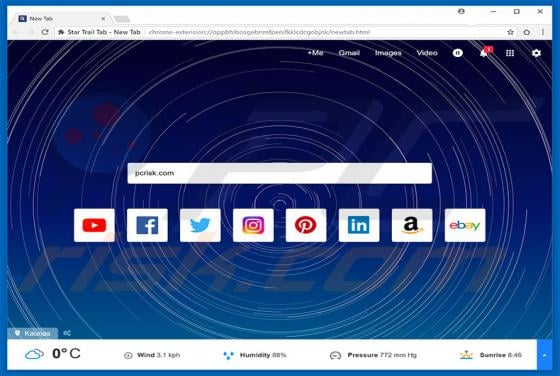560x376 pixels.
Task: Click the weather options icon beside Kaunas
Action: coord(67,333)
